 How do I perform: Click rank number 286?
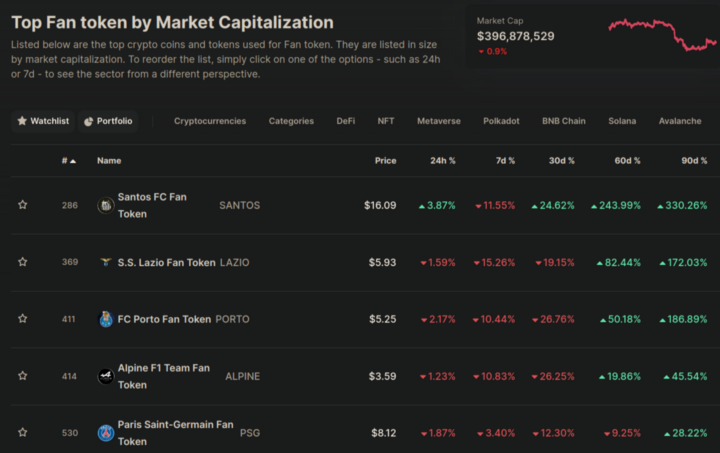click(70, 205)
